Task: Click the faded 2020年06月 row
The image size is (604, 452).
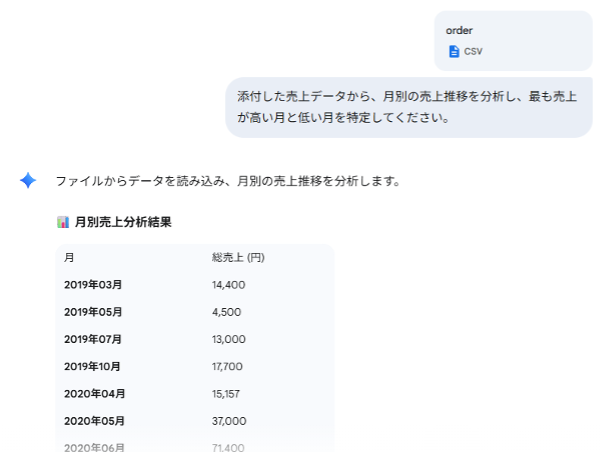Action: pyautogui.click(x=92, y=445)
